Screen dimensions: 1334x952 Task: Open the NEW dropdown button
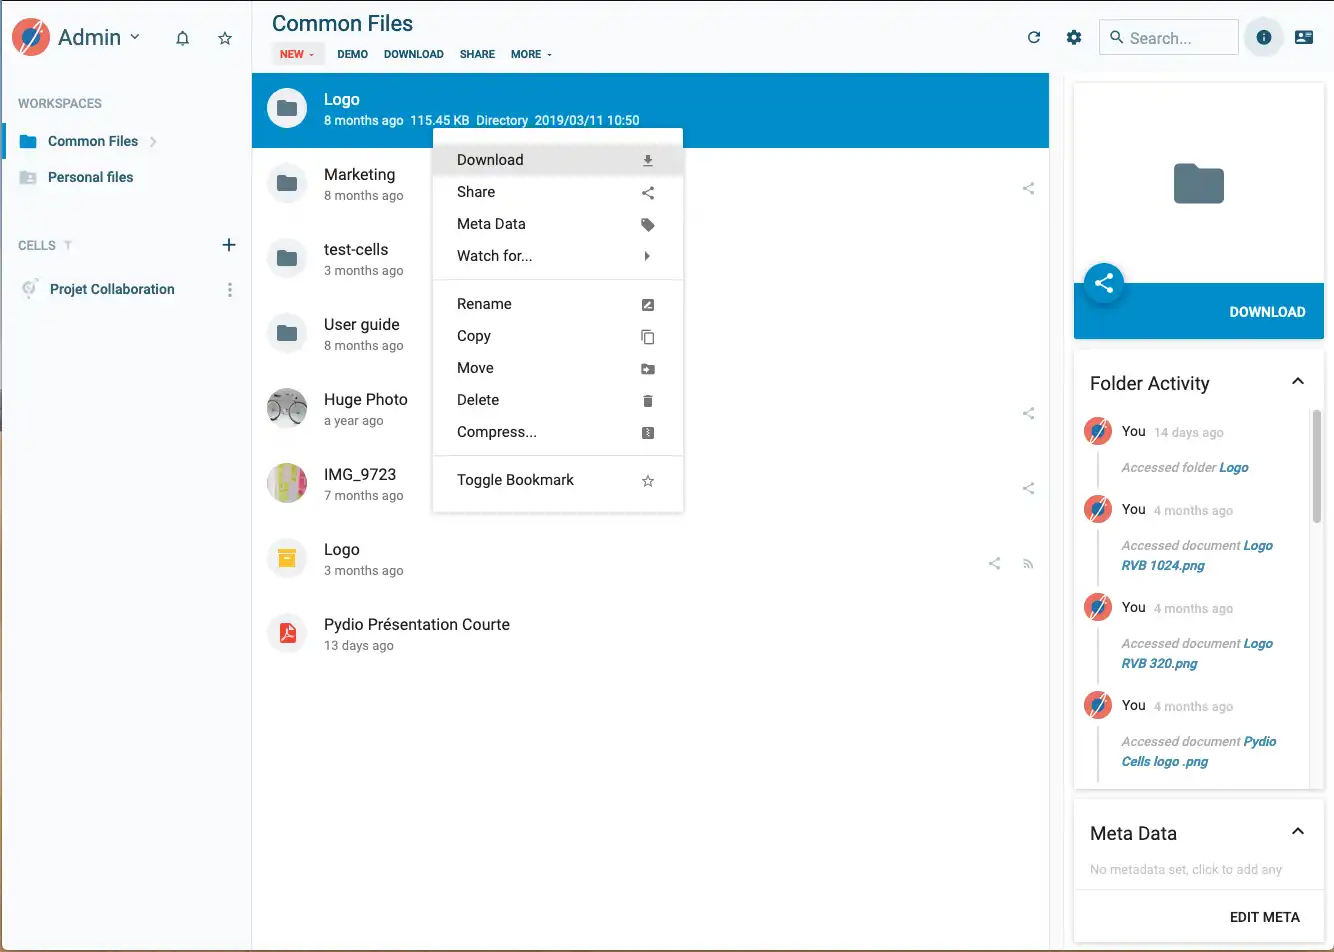click(298, 54)
